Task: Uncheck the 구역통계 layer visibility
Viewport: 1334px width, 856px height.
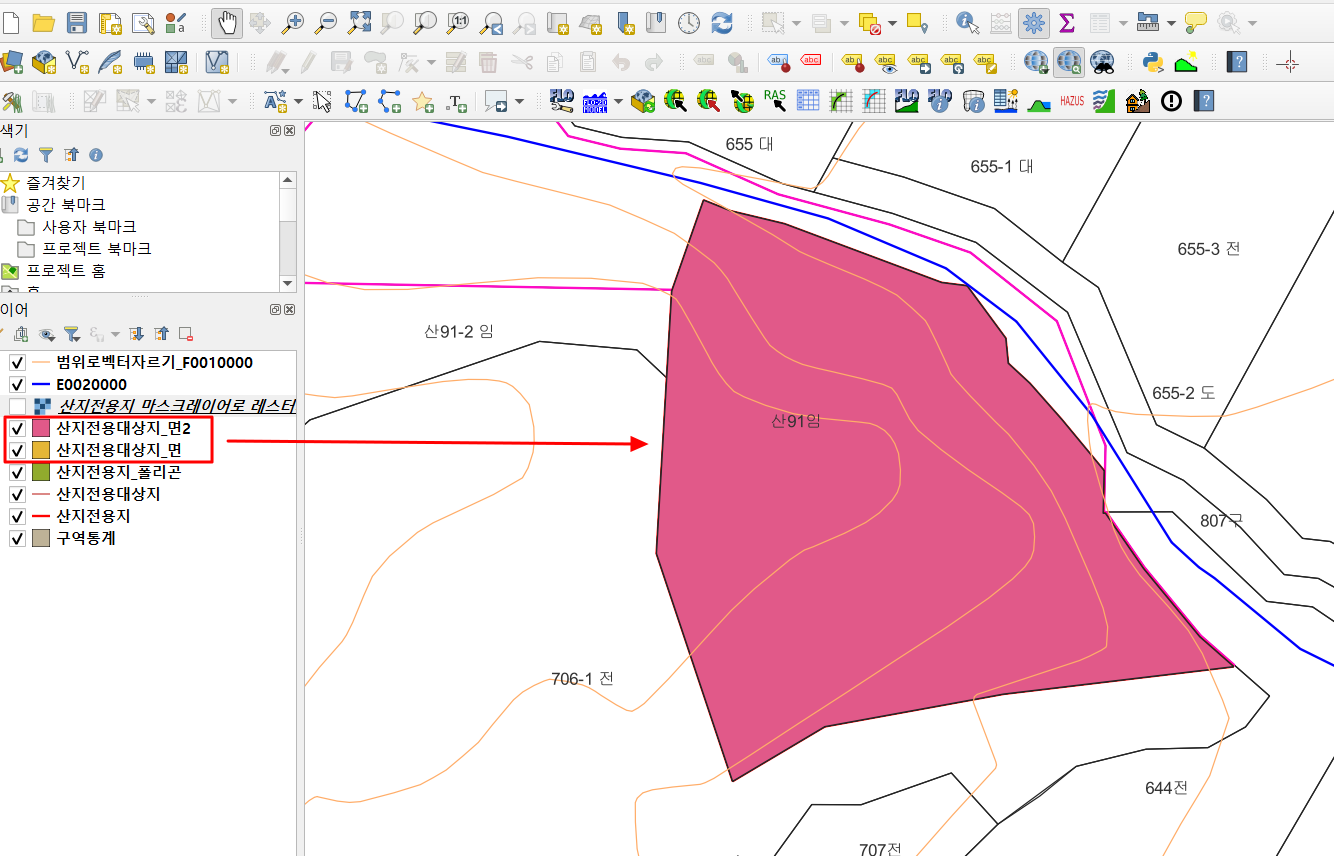Action: coord(17,538)
